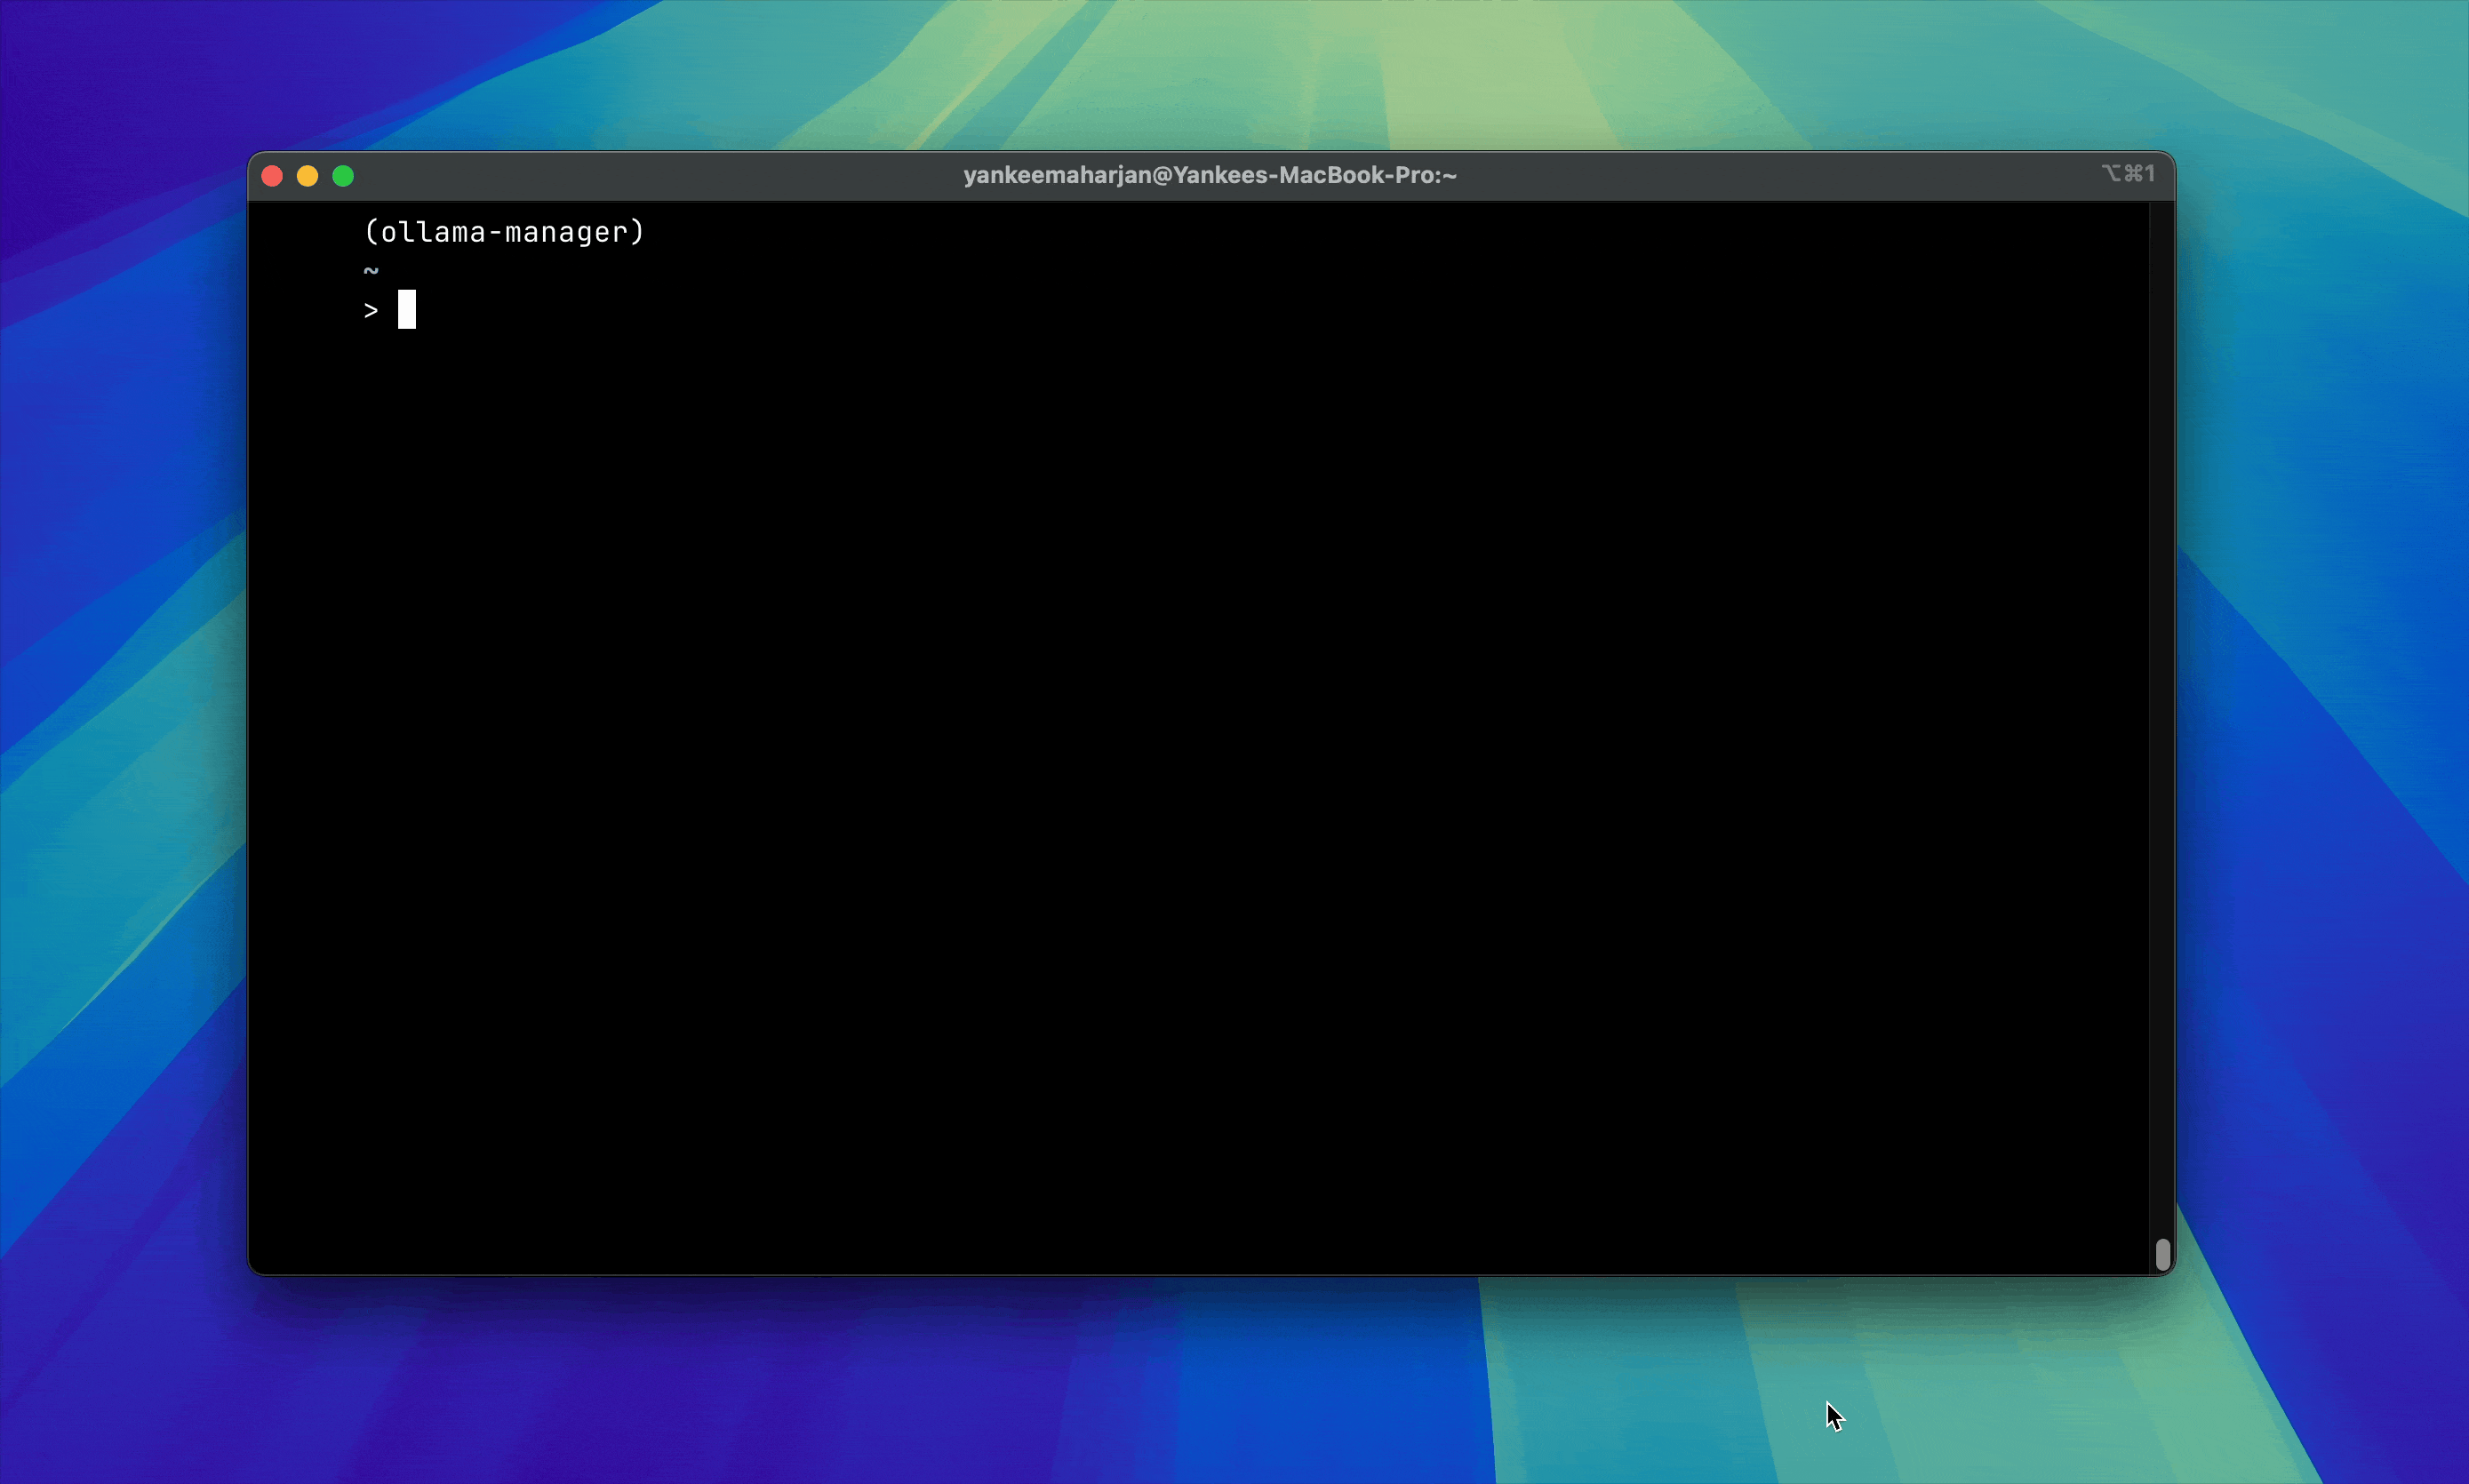
Task: Click the word "manager" in environment text
Action: [x=565, y=232]
